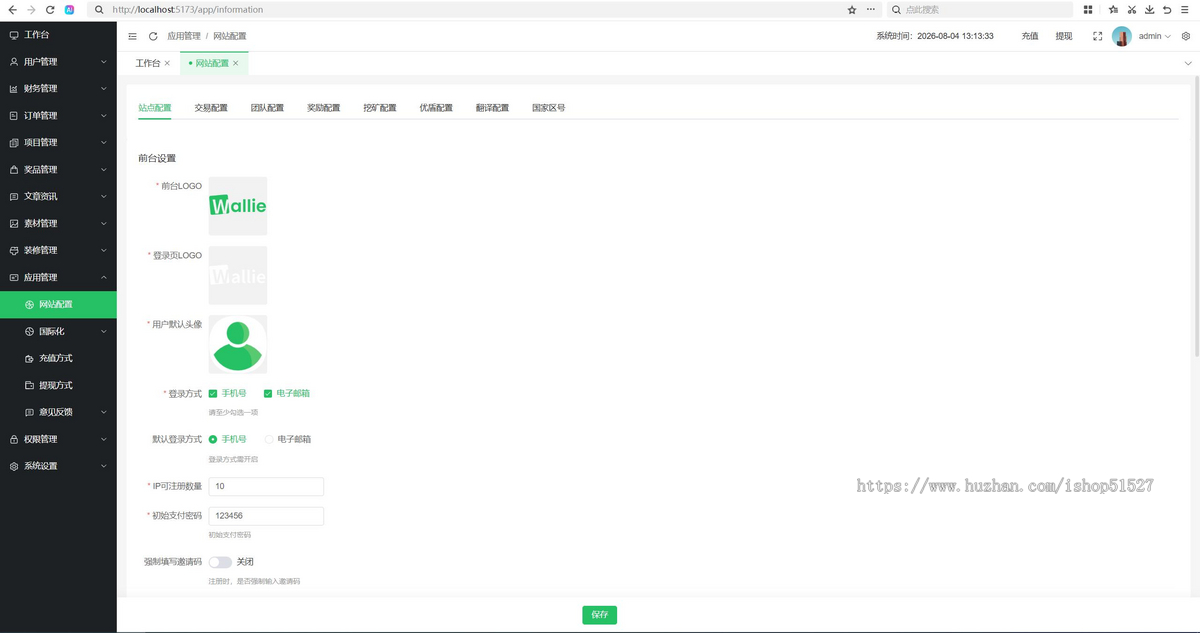Click the 初始支付密码 input field
The width and height of the screenshot is (1200, 633).
tap(266, 516)
